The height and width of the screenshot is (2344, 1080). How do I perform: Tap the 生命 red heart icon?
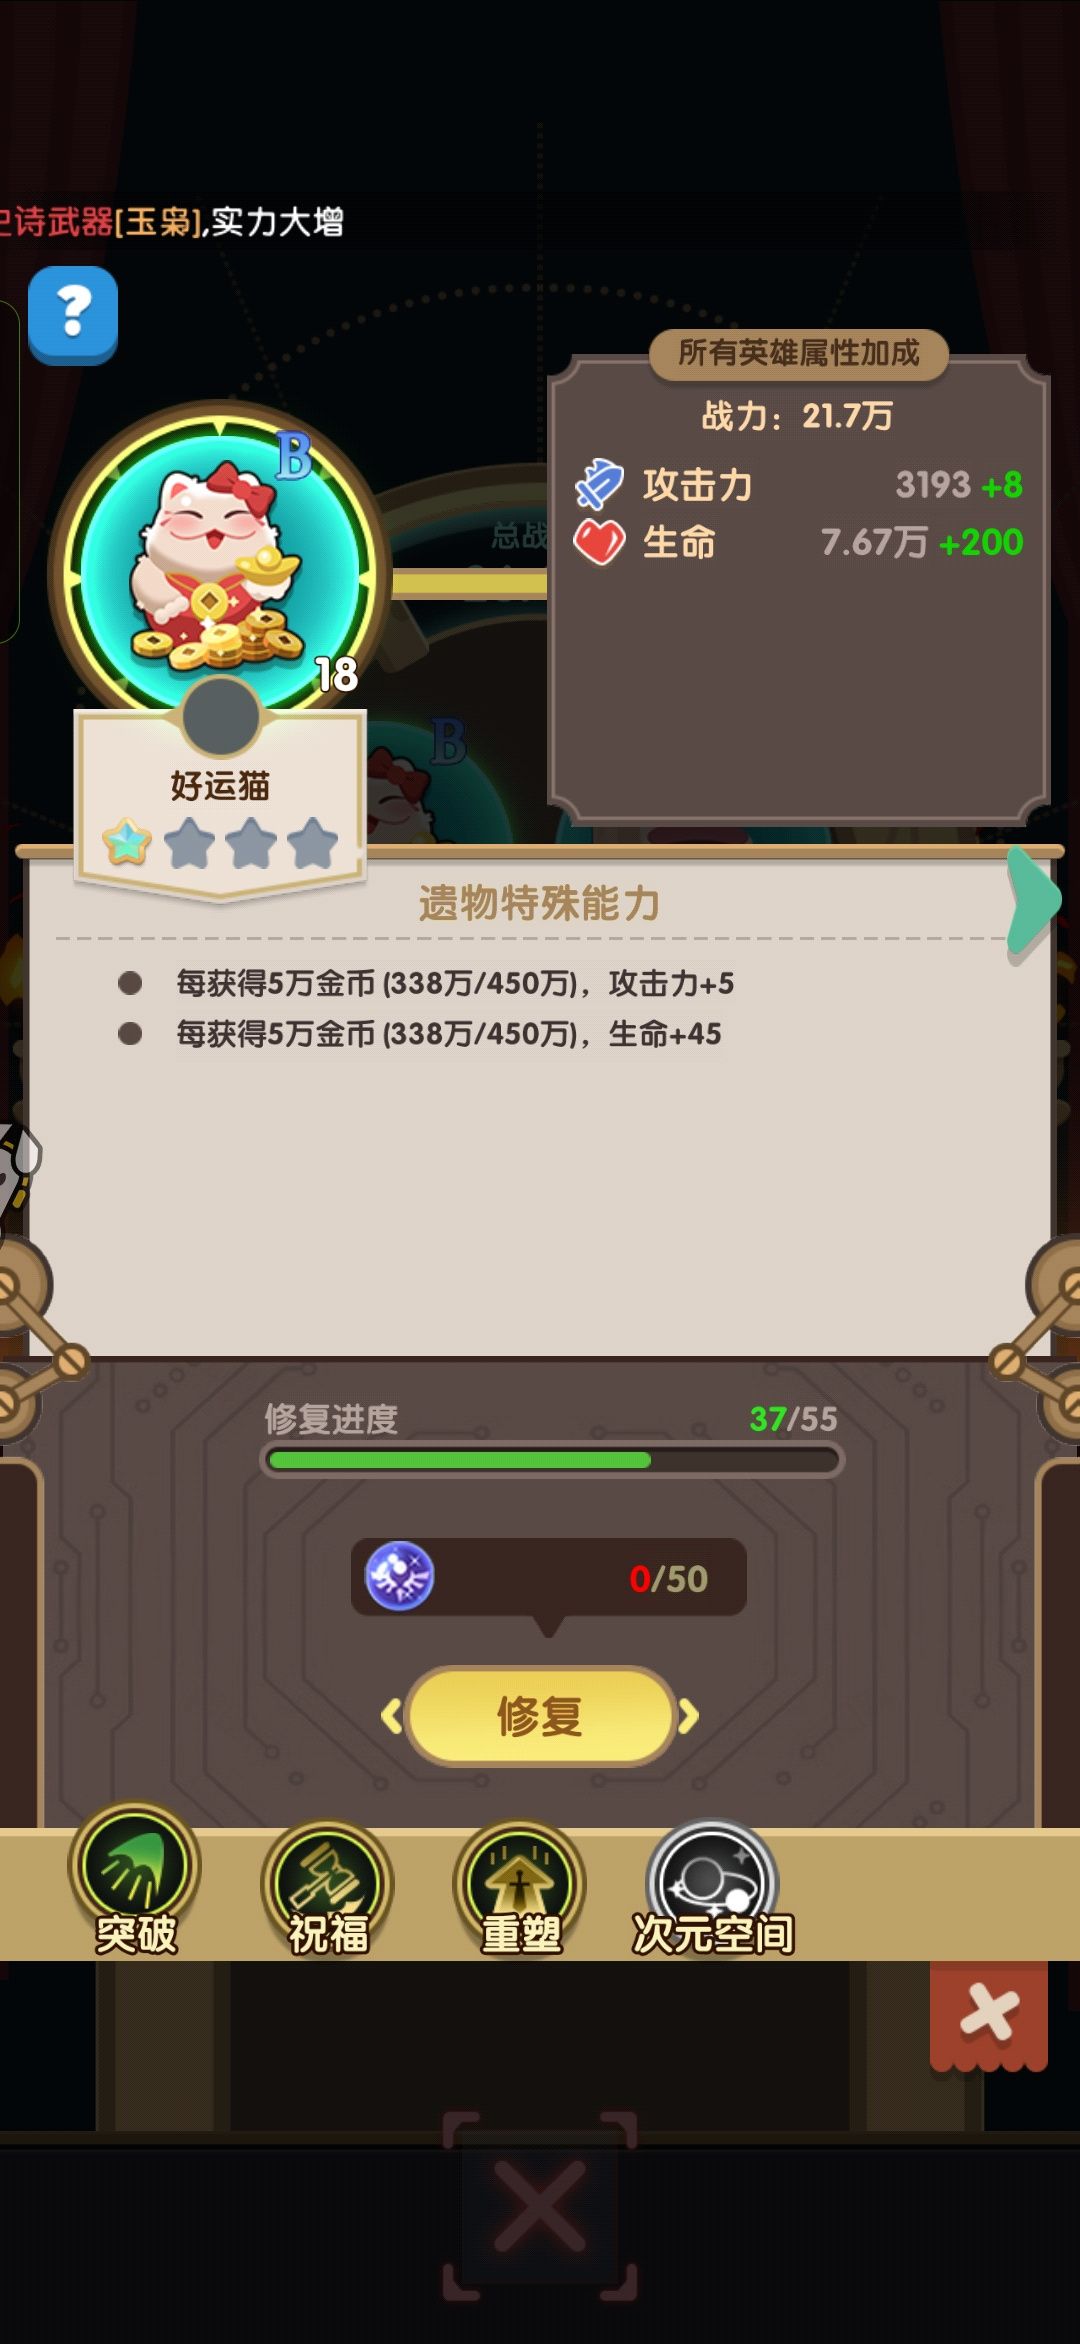pos(599,543)
